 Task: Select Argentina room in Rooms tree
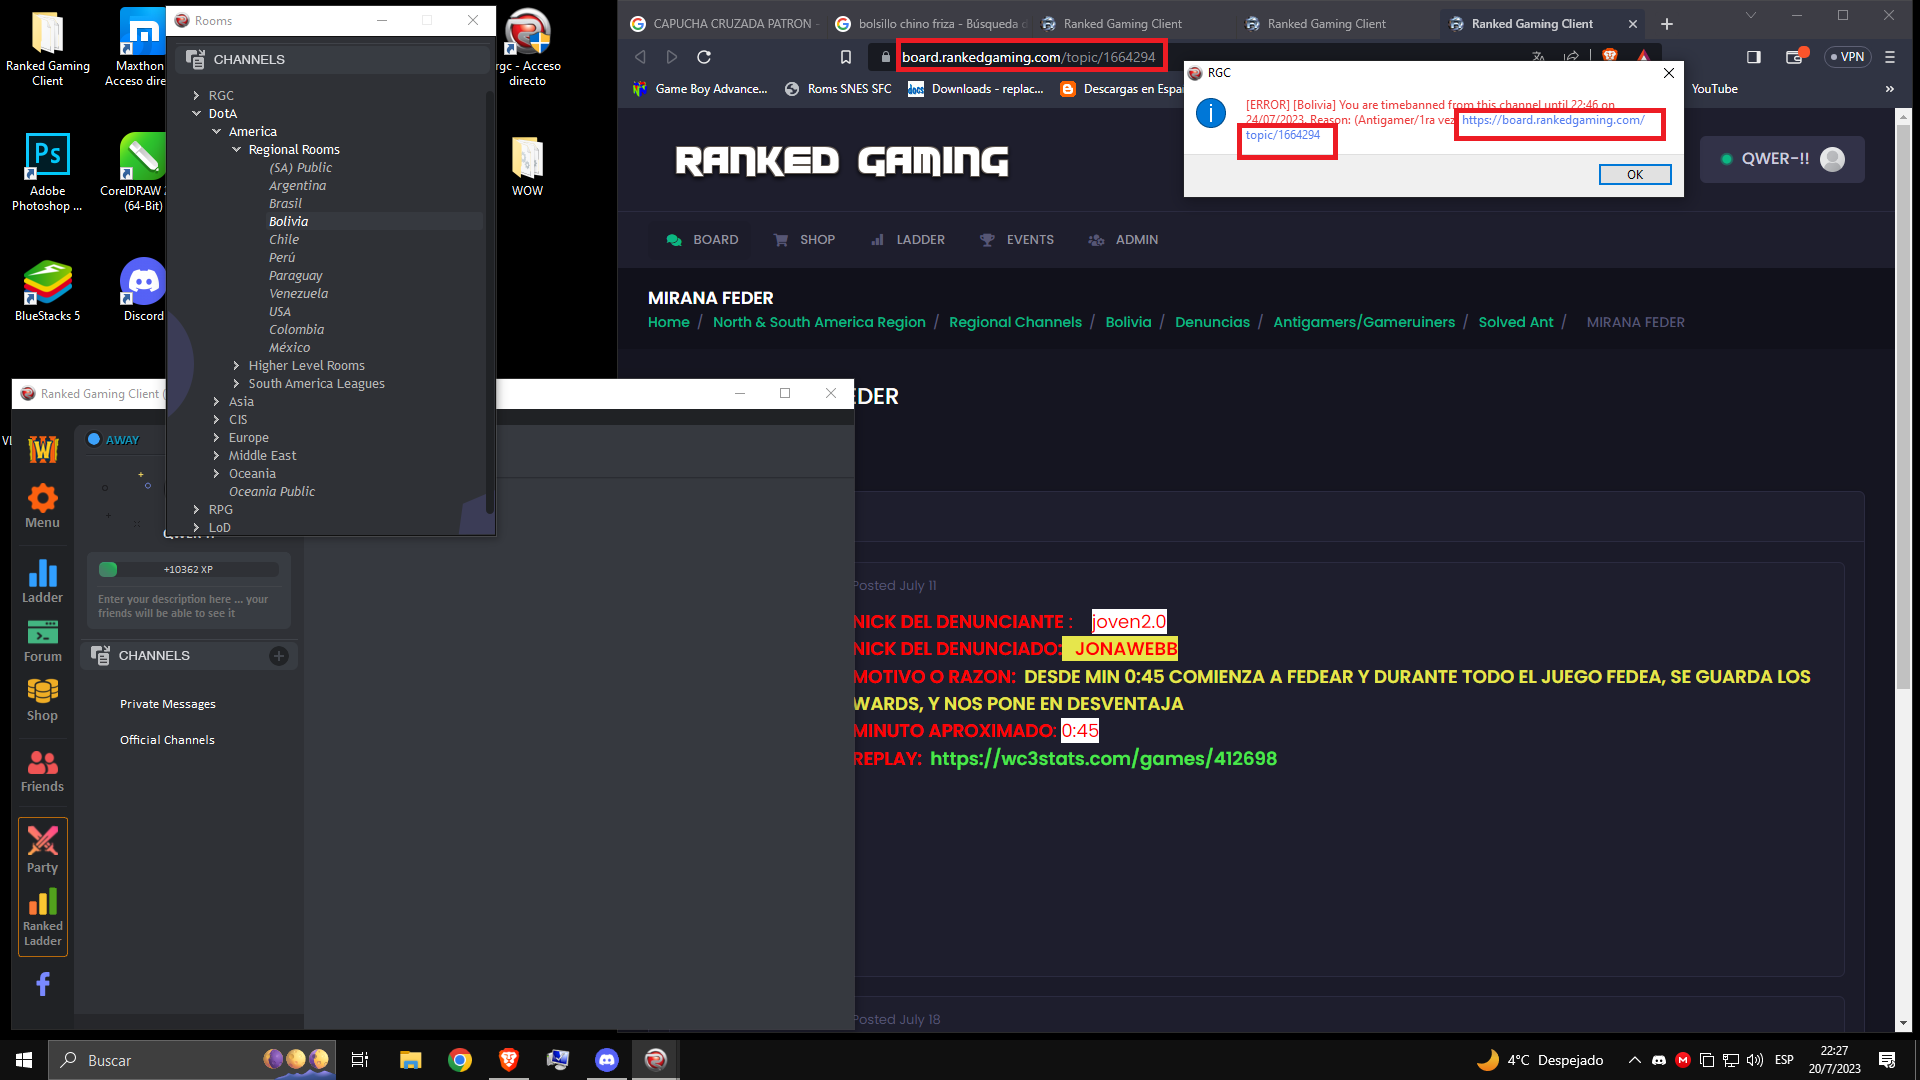point(297,186)
